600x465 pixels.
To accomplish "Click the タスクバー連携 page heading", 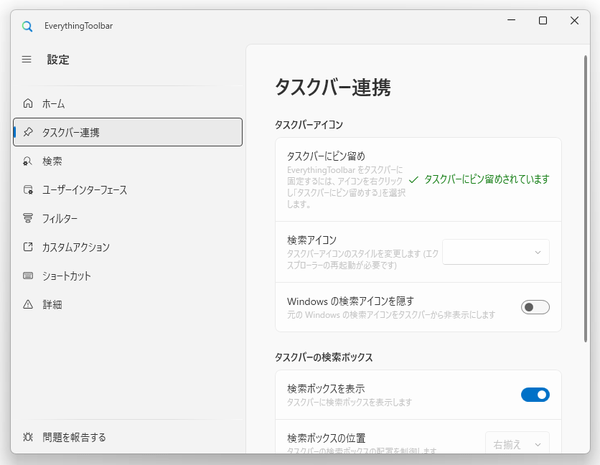I will (x=333, y=87).
